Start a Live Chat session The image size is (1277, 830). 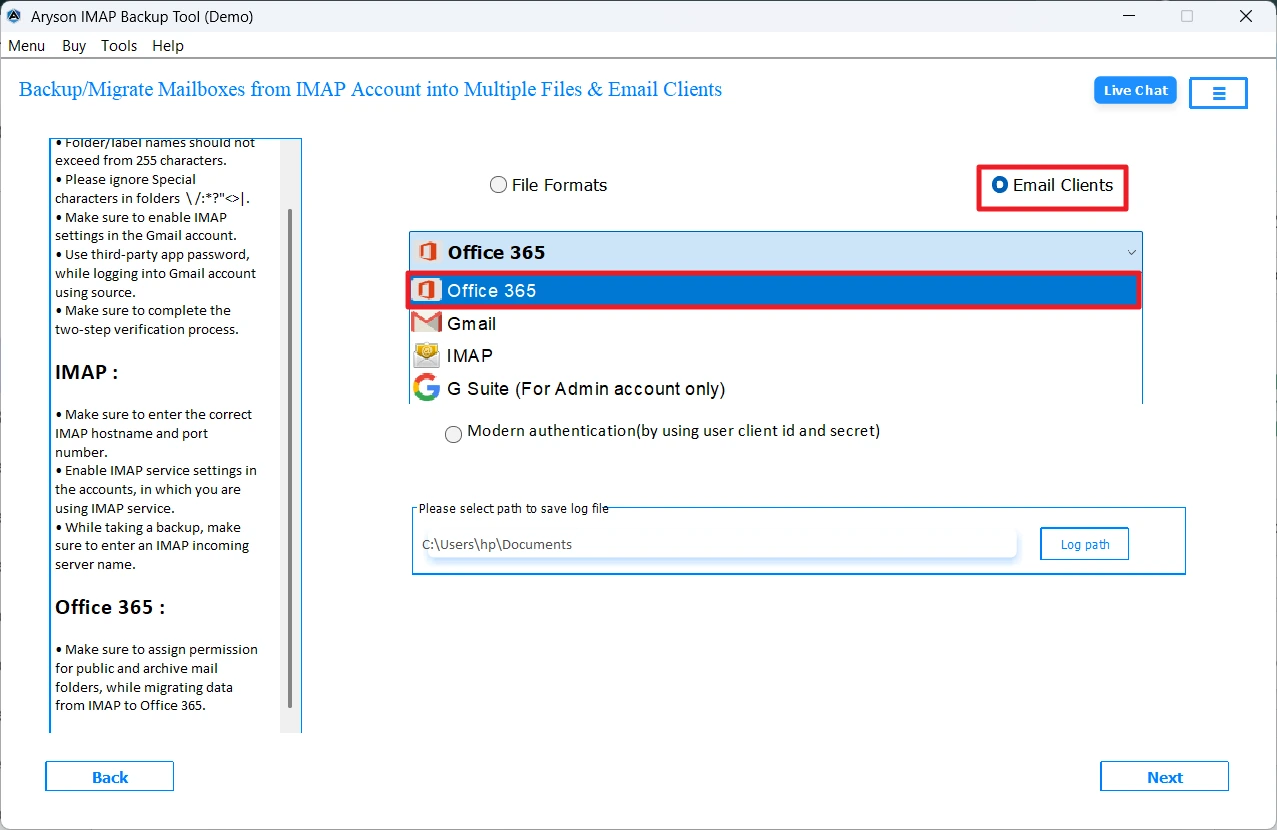point(1136,90)
